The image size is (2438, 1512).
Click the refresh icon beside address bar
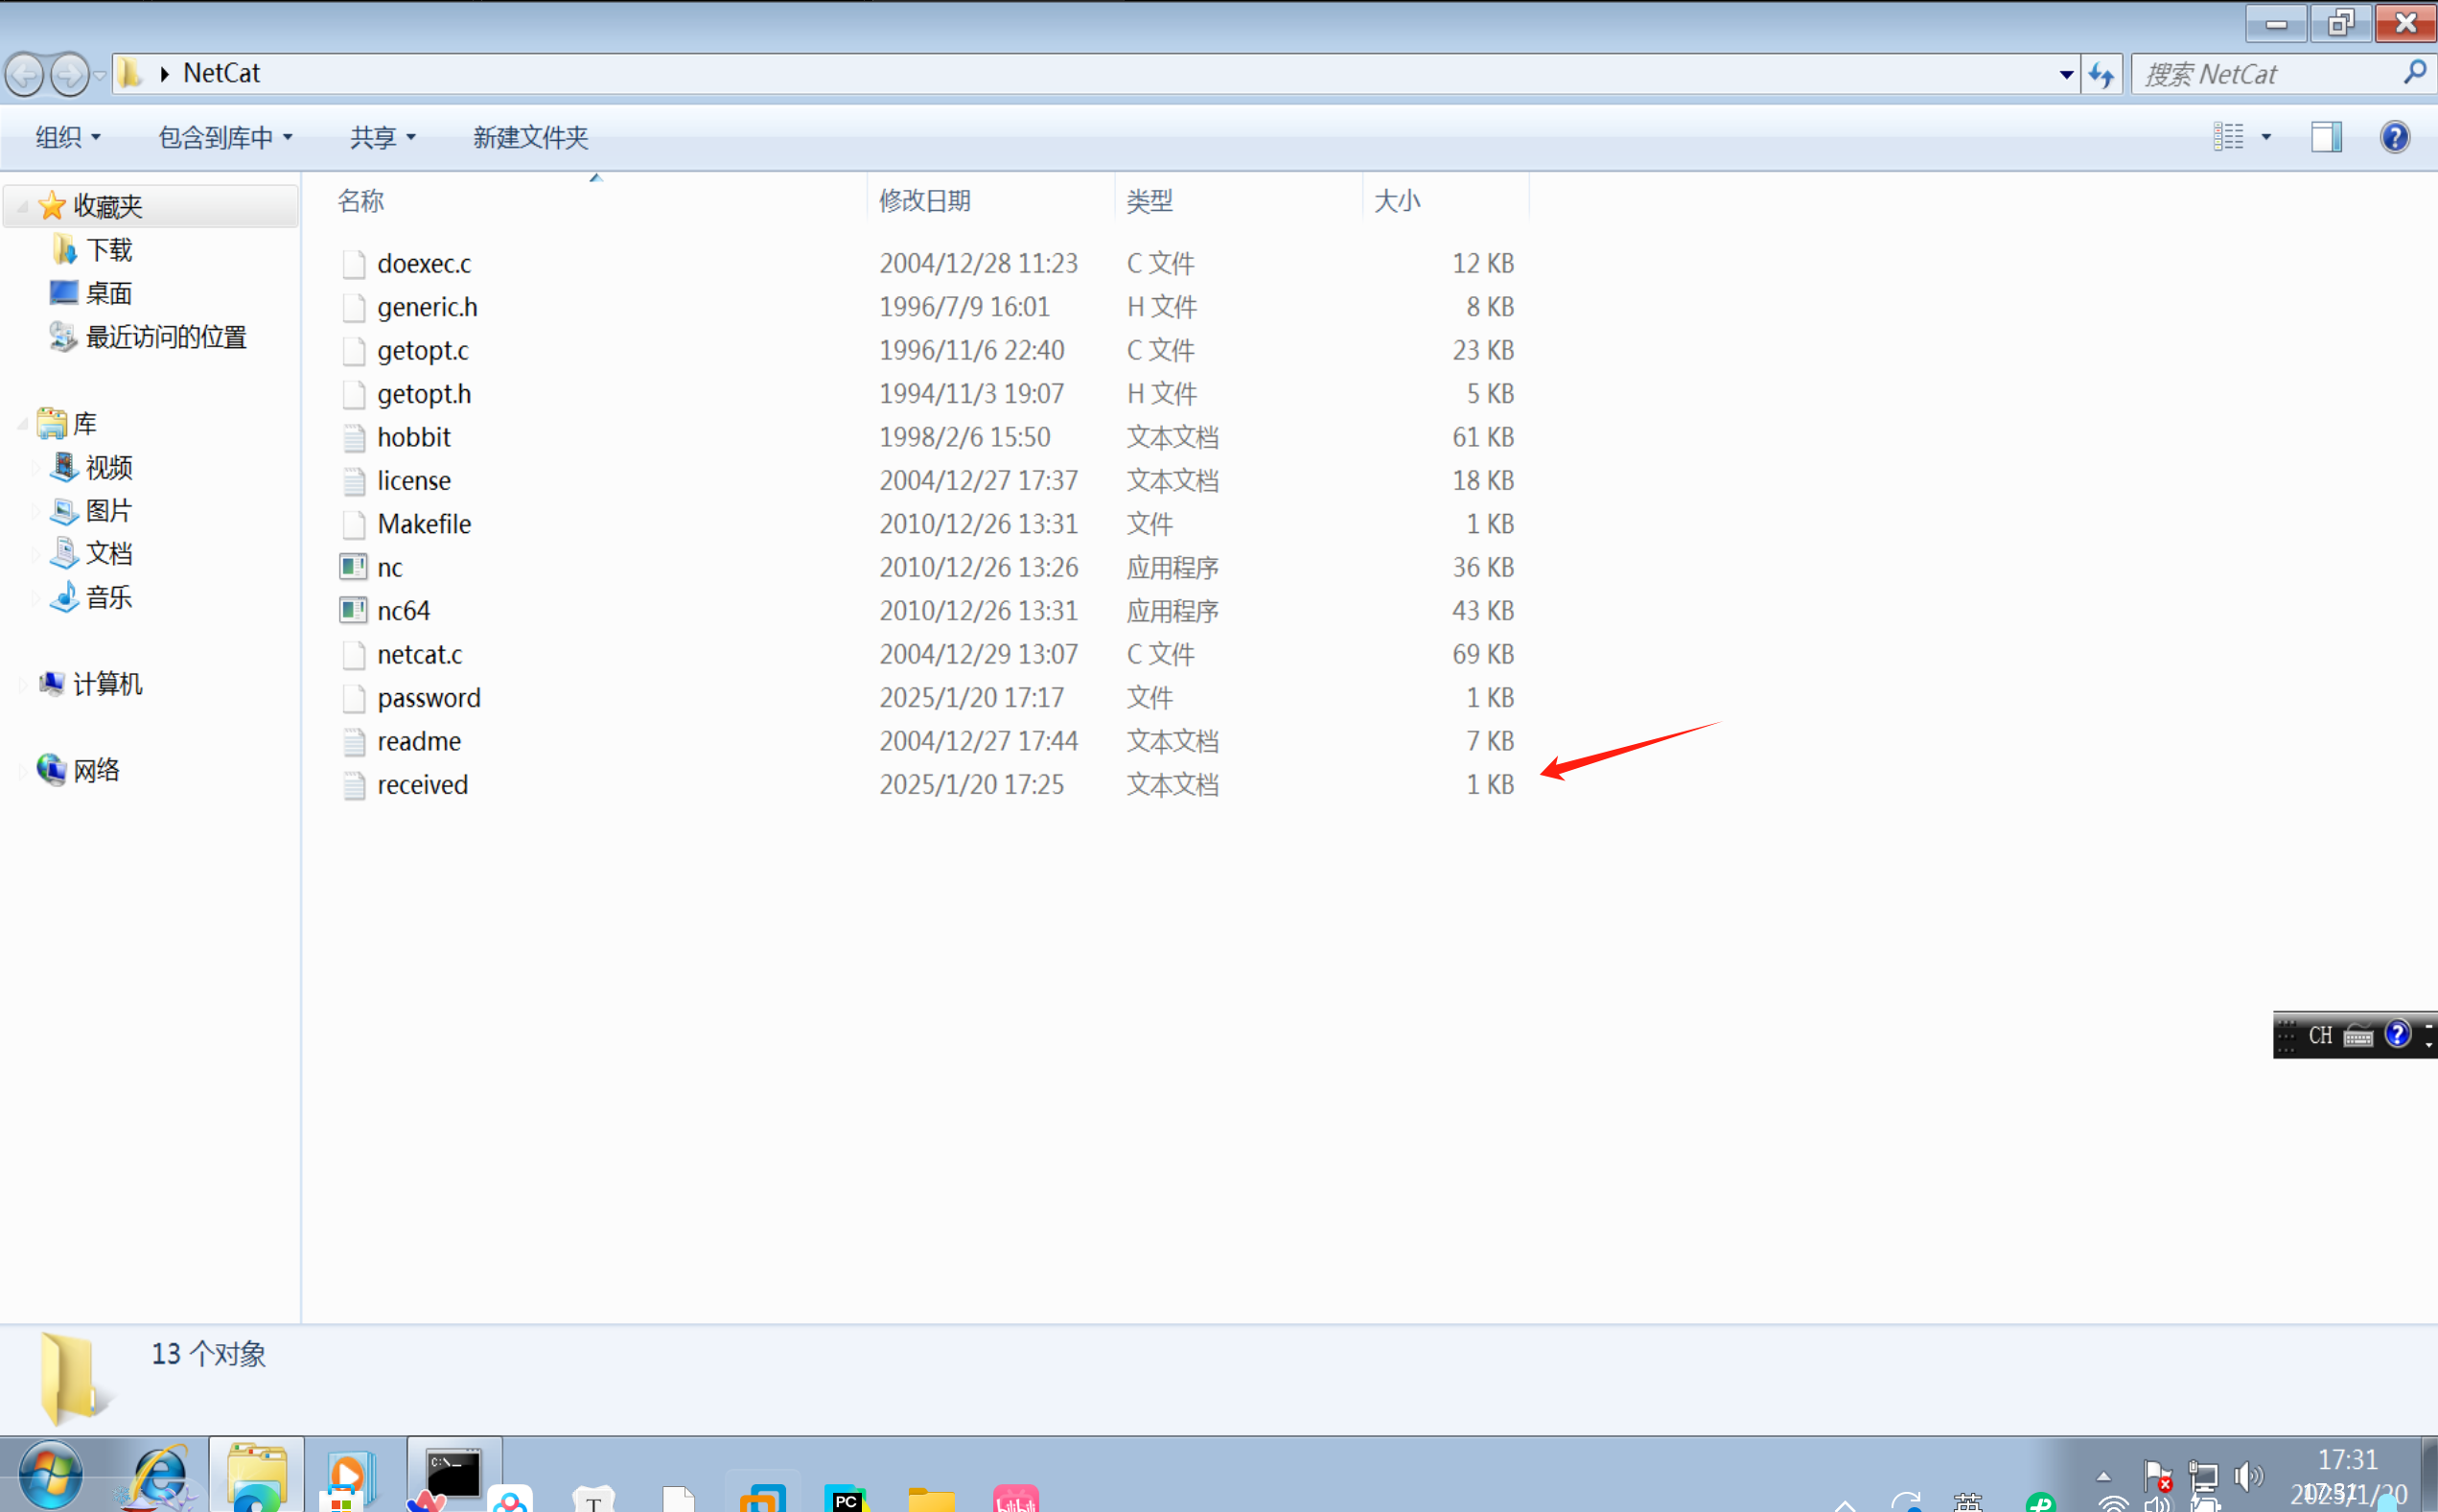tap(2101, 75)
